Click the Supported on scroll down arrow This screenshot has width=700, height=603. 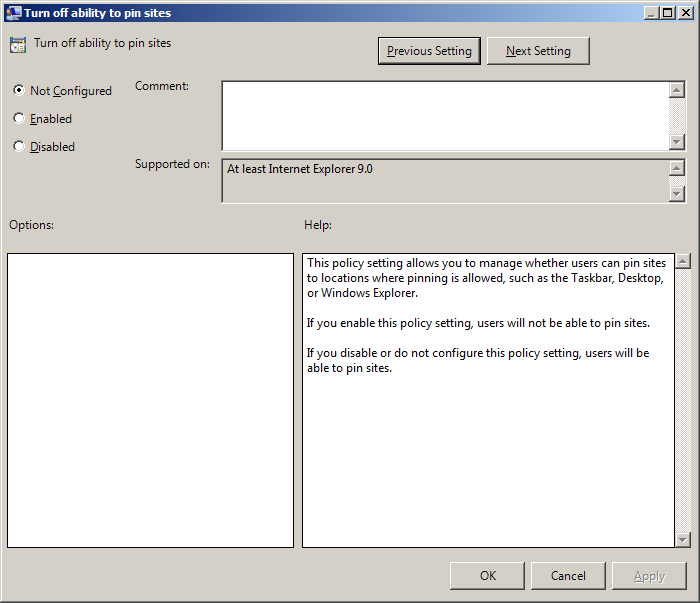[x=677, y=193]
